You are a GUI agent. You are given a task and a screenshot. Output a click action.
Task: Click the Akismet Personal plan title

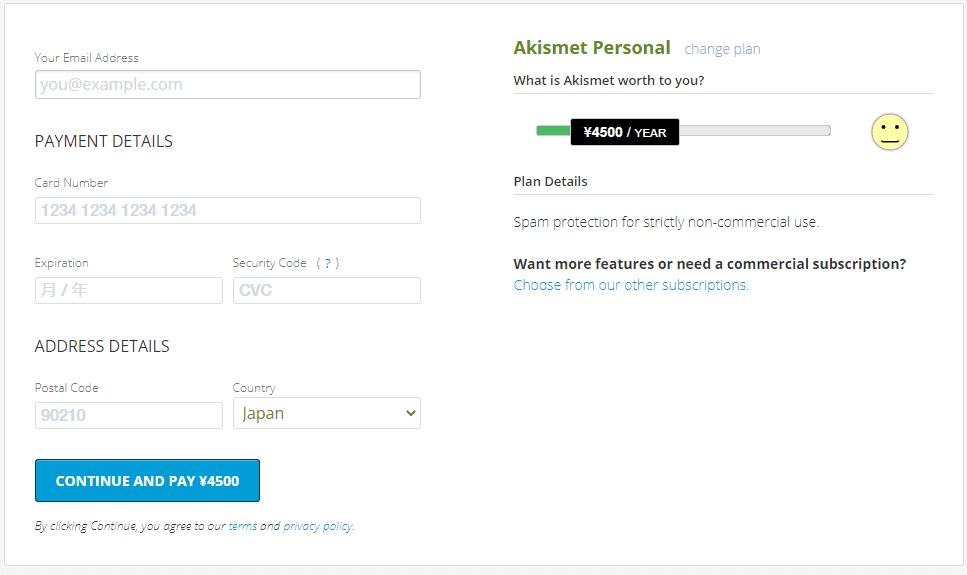(591, 48)
